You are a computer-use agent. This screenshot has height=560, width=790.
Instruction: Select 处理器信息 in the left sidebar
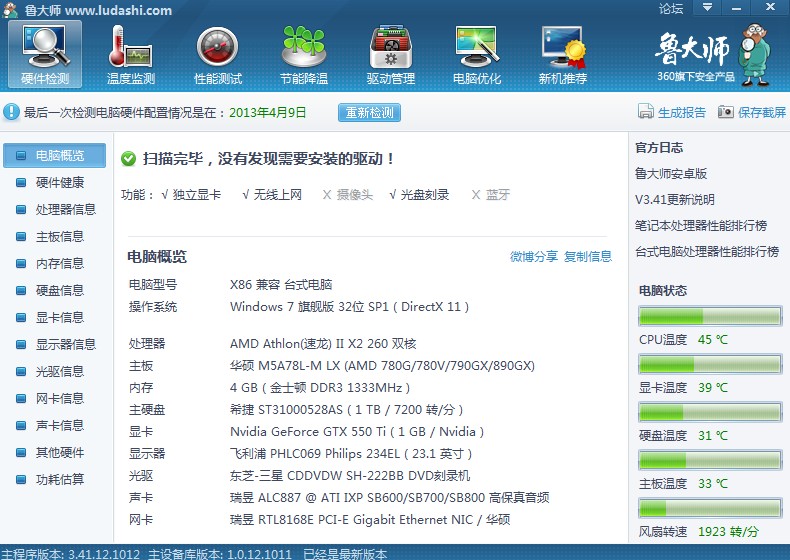coord(65,210)
